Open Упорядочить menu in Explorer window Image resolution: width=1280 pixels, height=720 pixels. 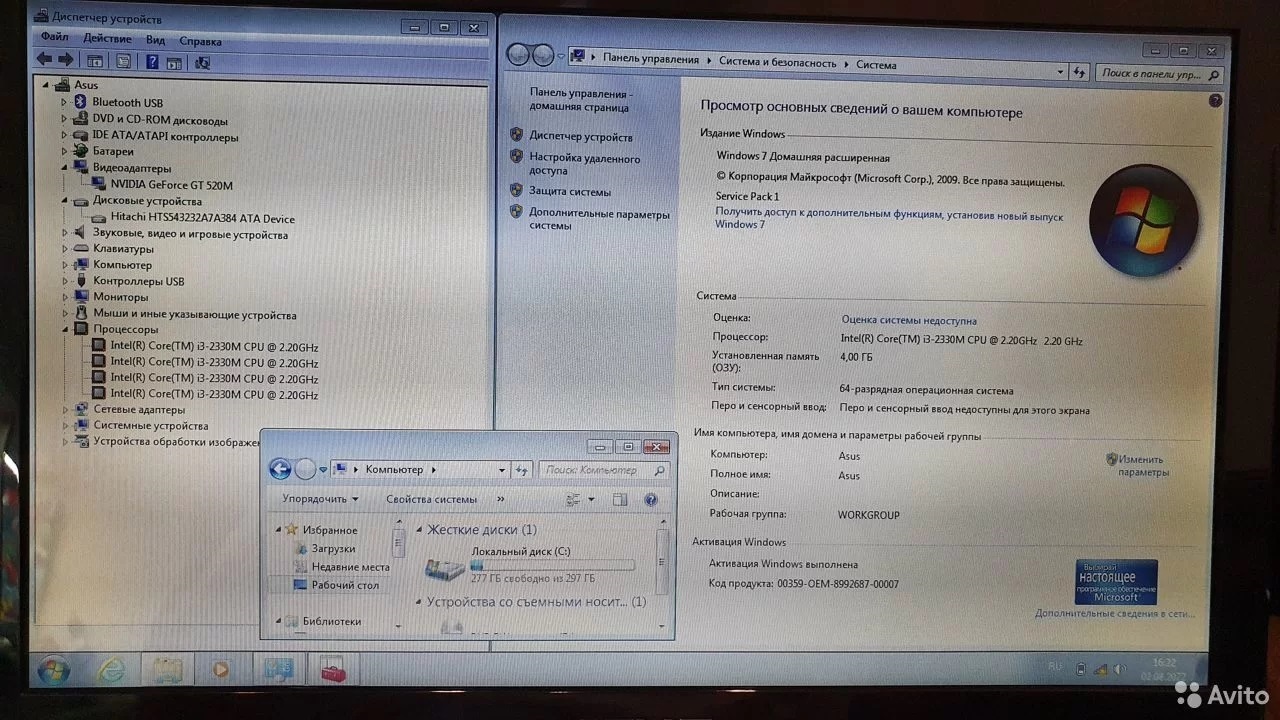pyautogui.click(x=320, y=499)
